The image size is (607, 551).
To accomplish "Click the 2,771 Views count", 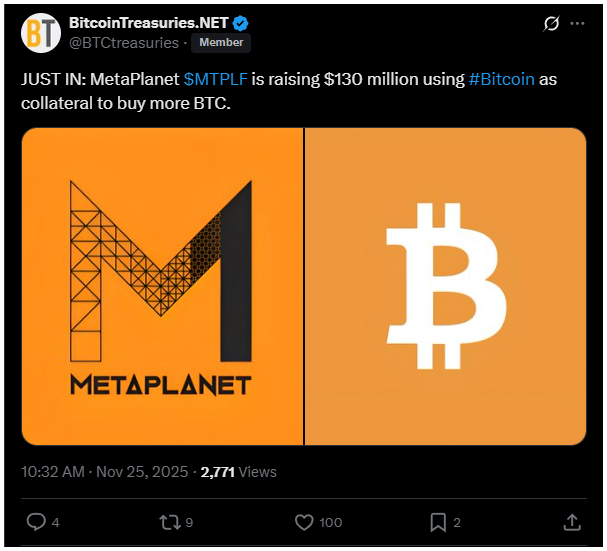I will point(239,471).
